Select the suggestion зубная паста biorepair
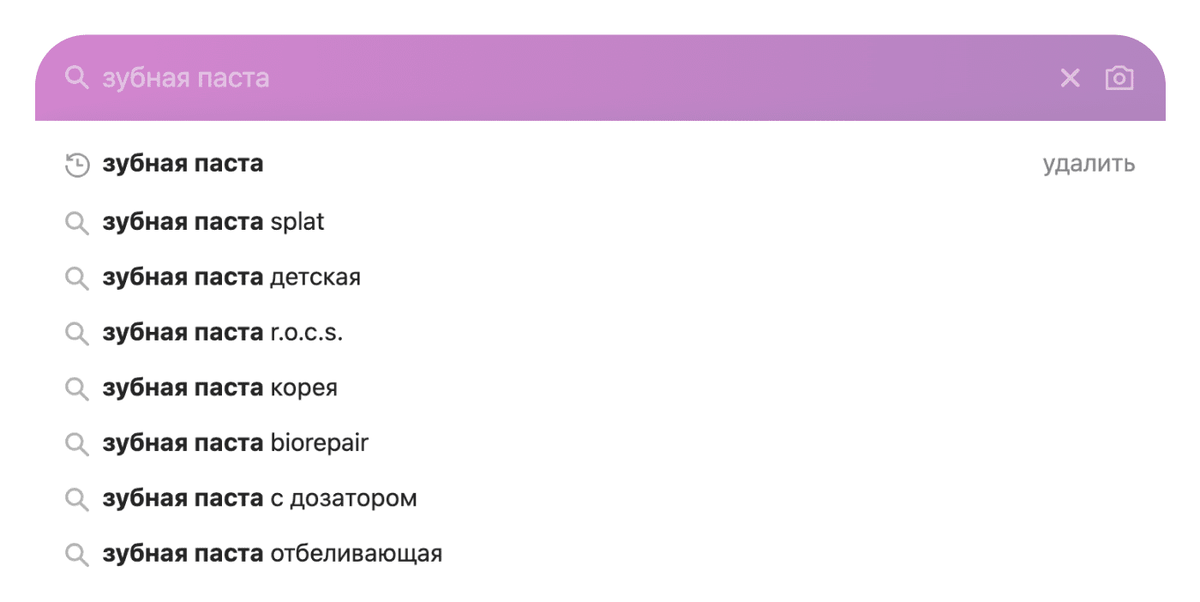This screenshot has width=1200, height=602. click(236, 443)
